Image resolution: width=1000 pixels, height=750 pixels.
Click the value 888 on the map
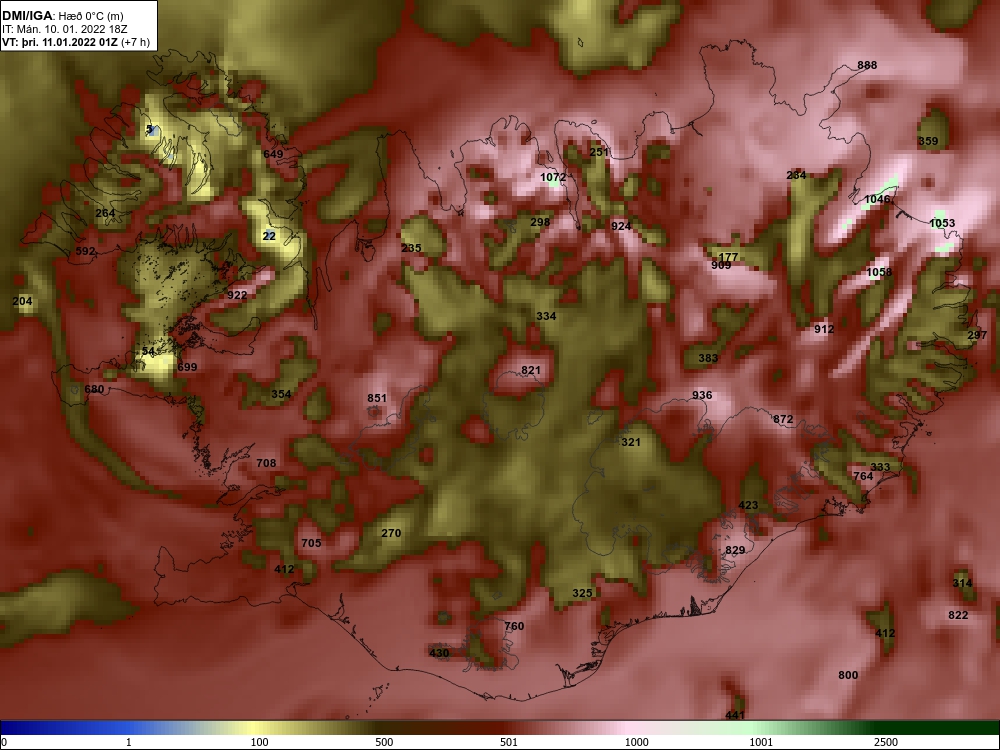click(867, 65)
